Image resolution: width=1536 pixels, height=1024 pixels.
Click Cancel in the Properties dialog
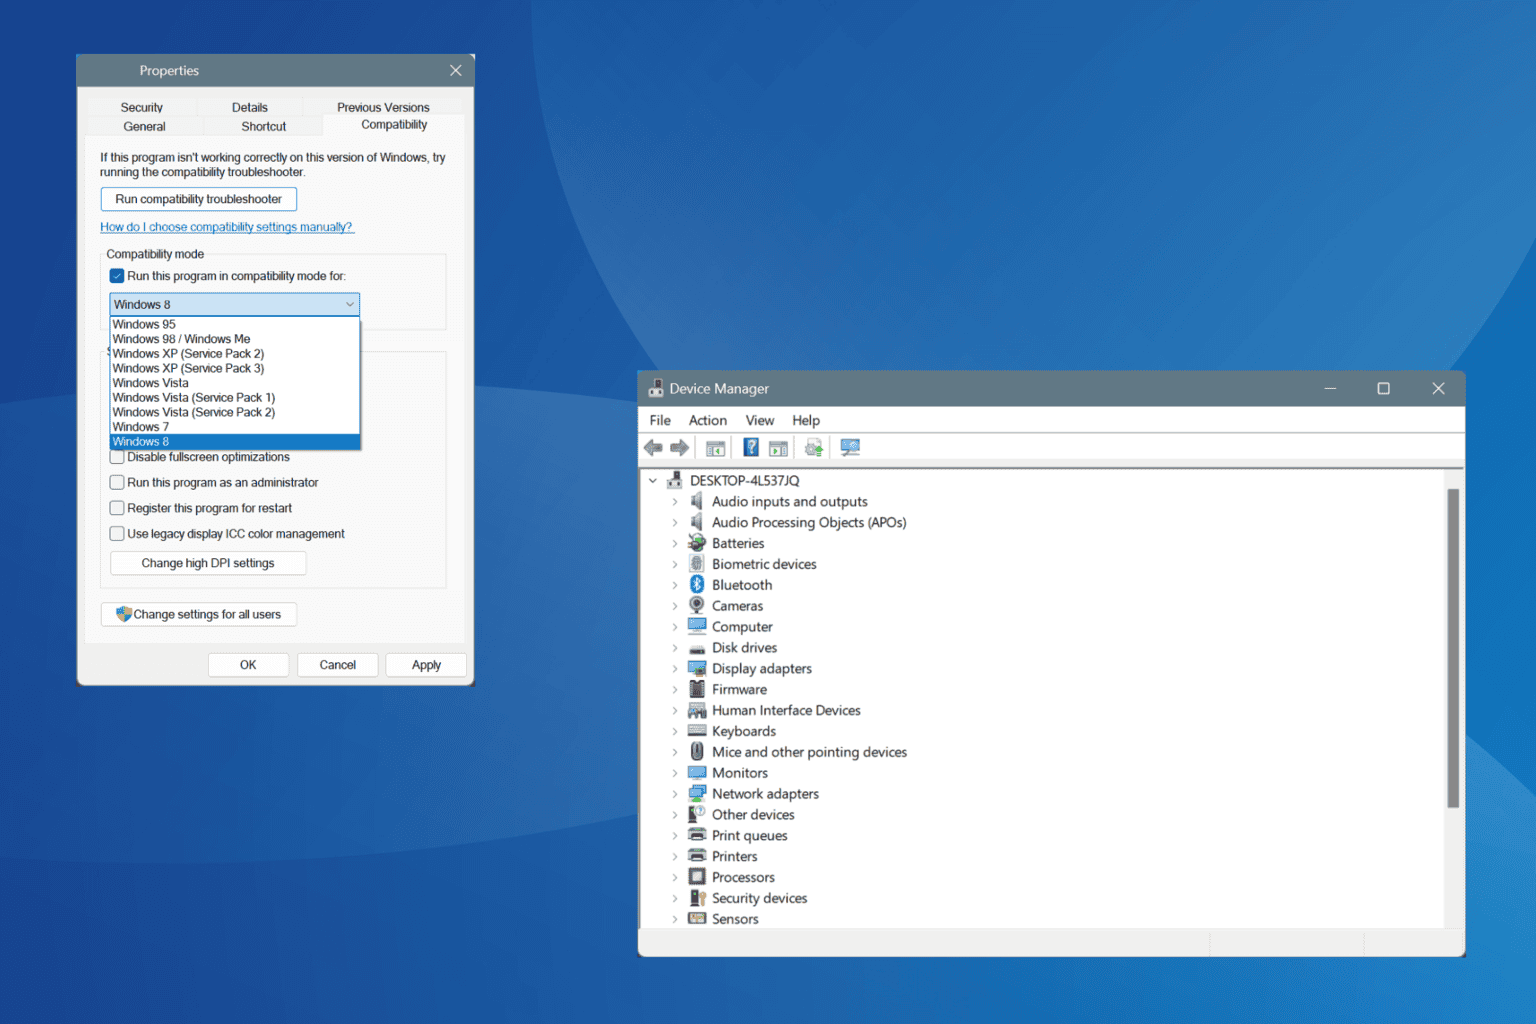click(337, 665)
